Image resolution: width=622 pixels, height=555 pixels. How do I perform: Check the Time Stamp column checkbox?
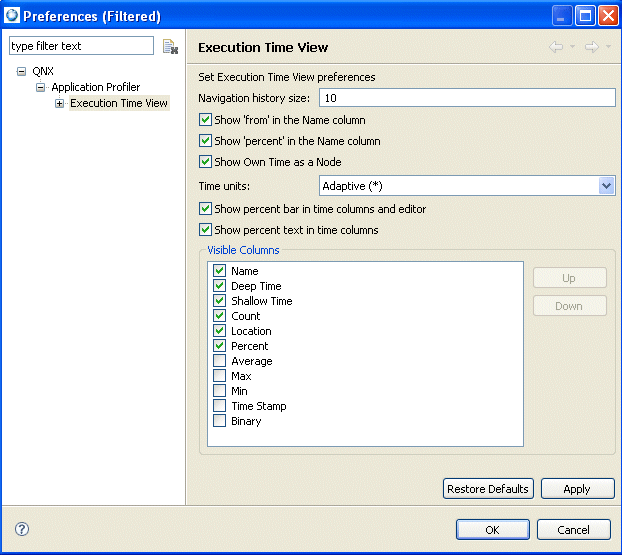(219, 406)
